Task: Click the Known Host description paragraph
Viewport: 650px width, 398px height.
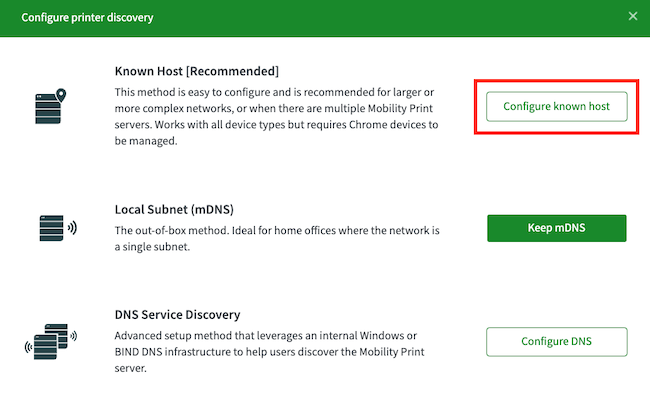Action: coord(276,116)
